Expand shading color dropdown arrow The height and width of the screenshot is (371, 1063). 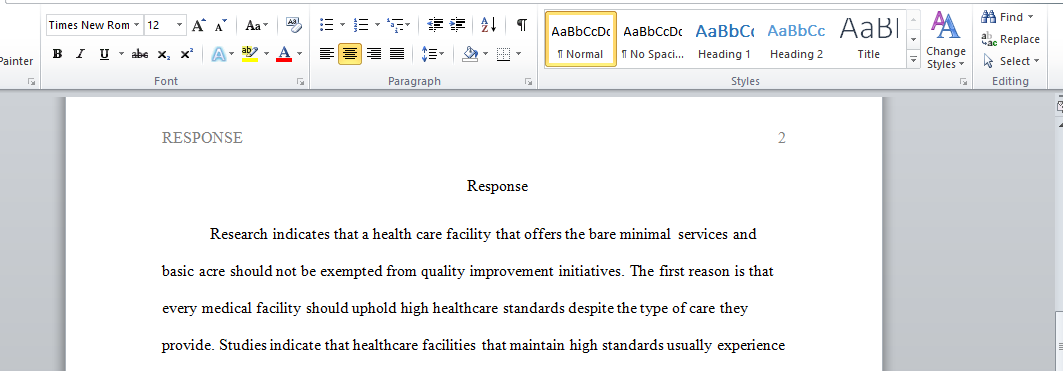[x=485, y=54]
